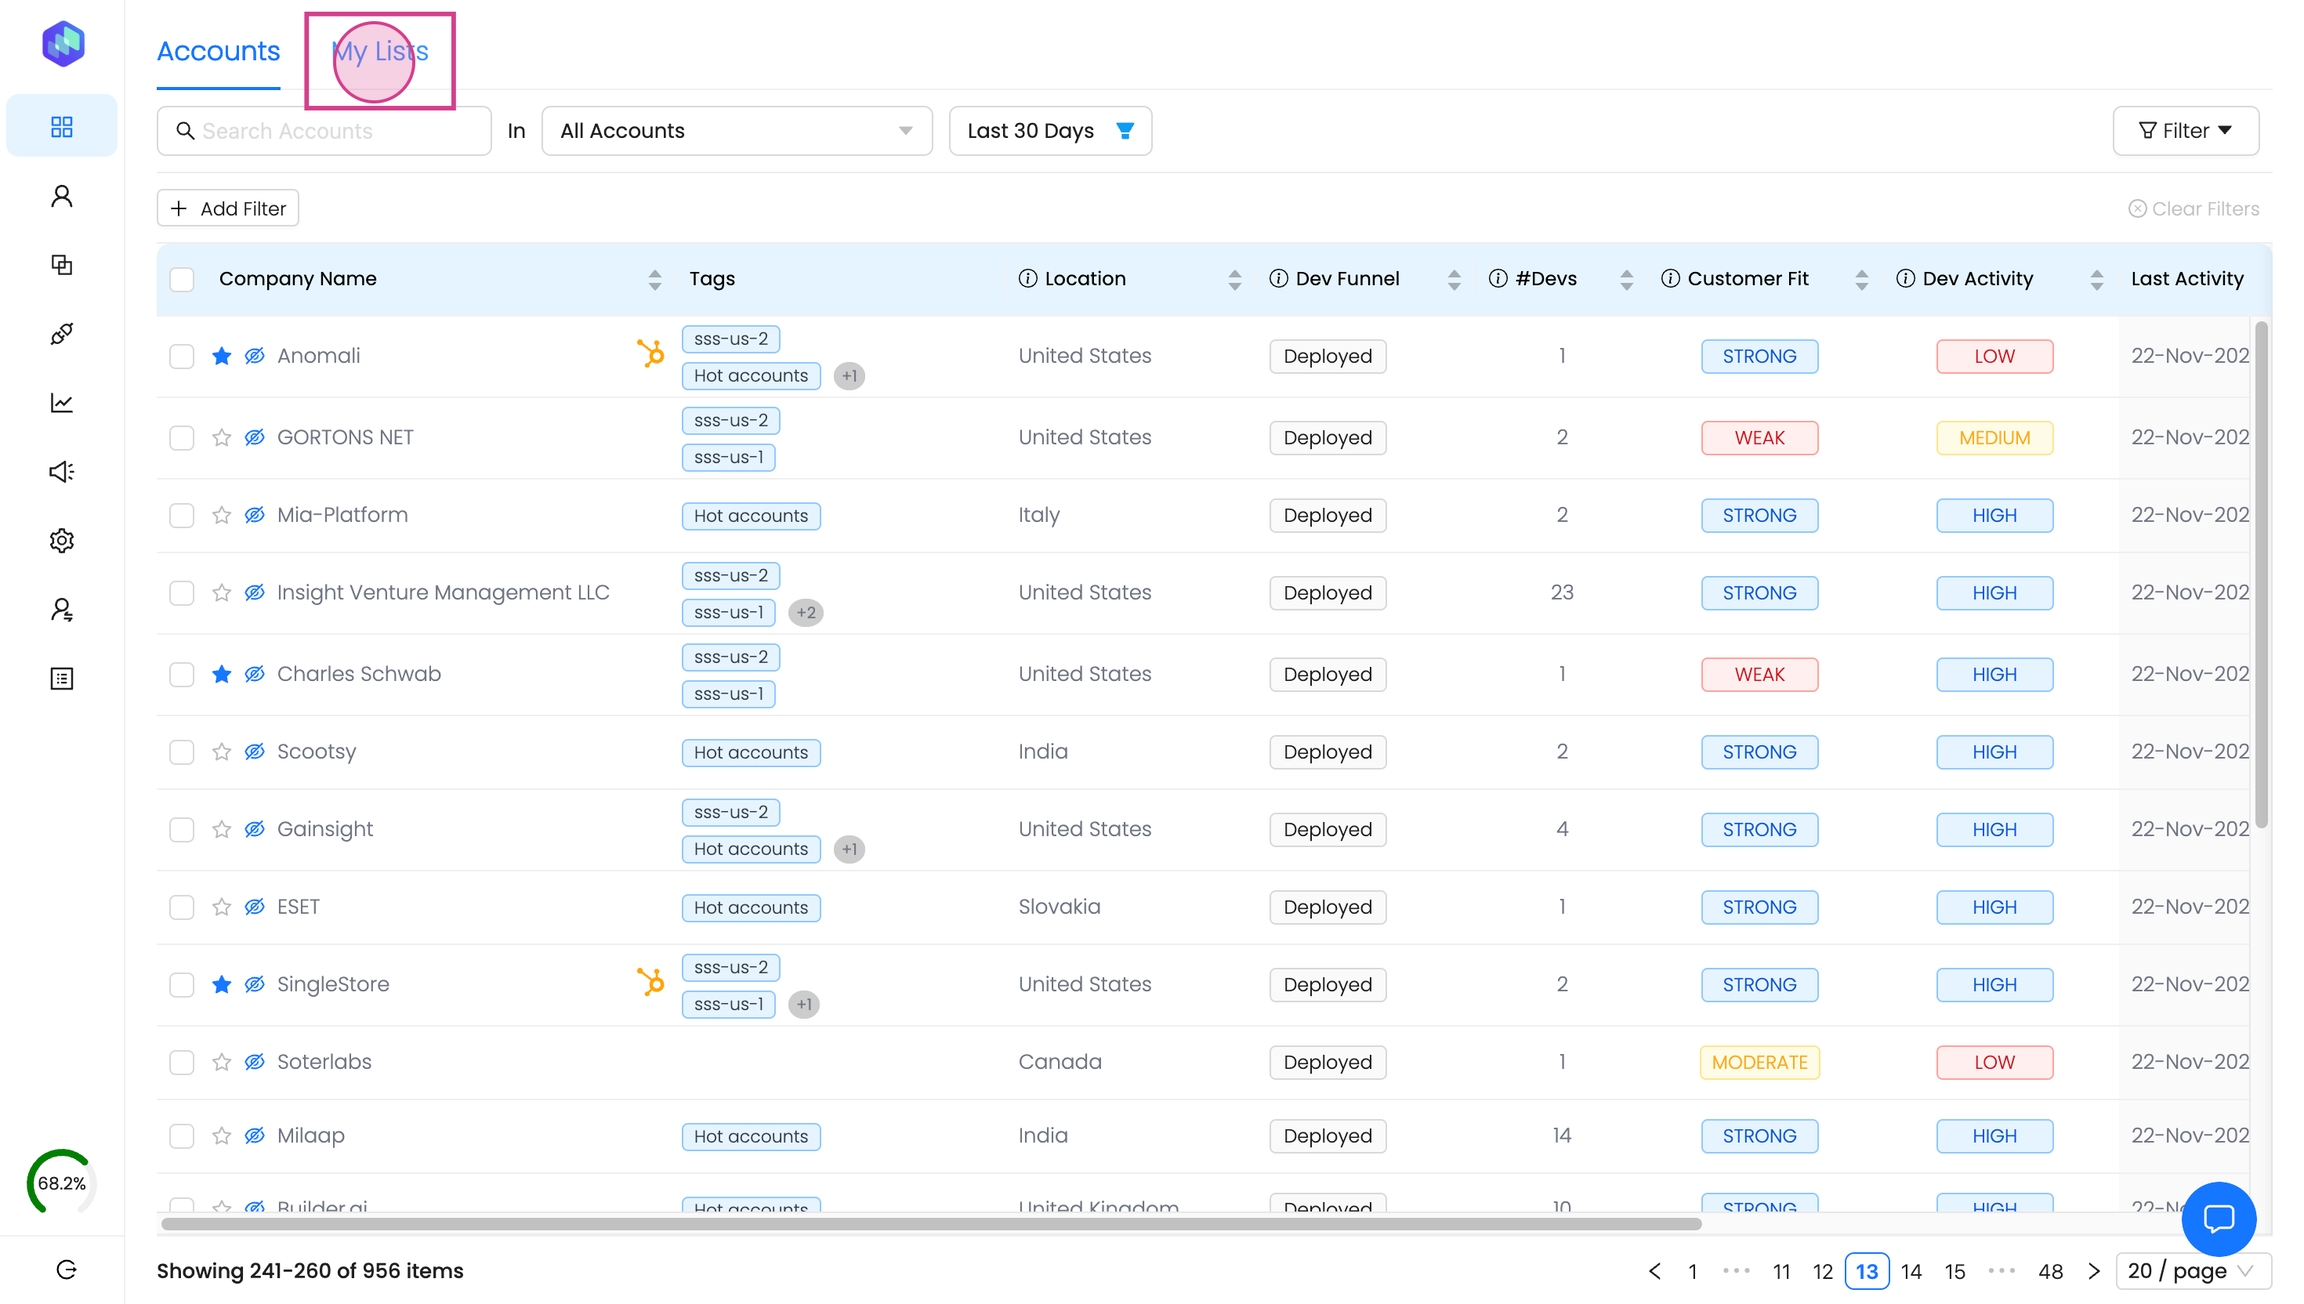Star the GORTONS NET account
The image size is (2304, 1304).
[222, 437]
